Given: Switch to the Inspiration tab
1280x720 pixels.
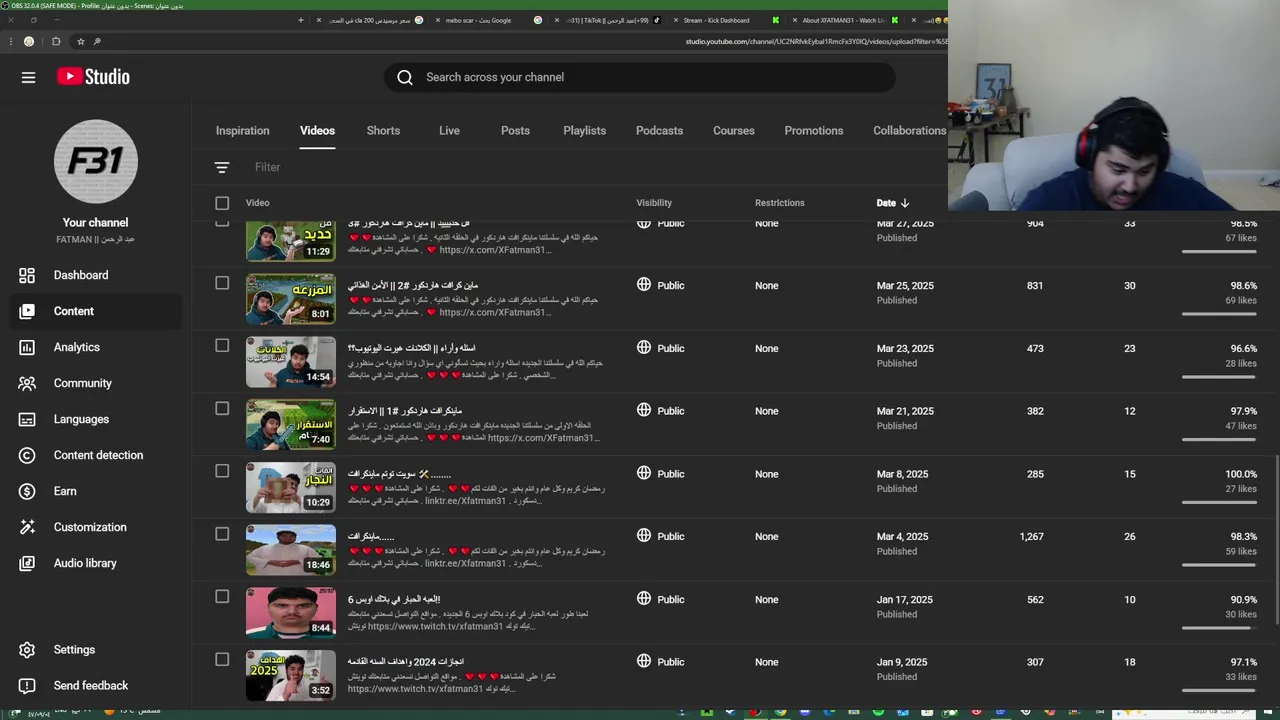Looking at the screenshot, I should click(x=242, y=131).
